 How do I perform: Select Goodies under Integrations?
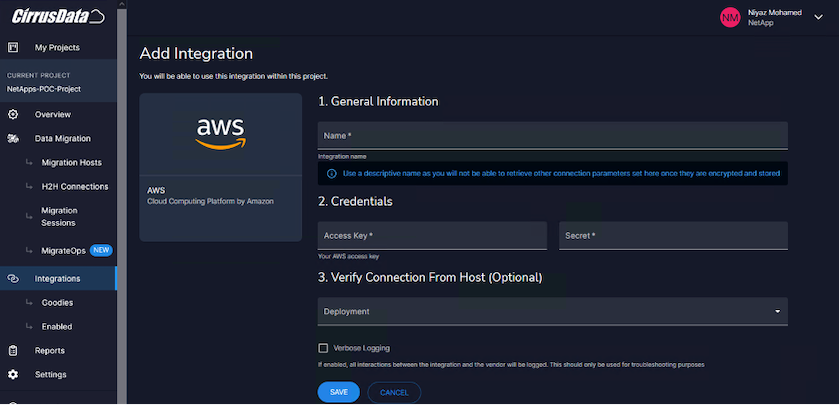57,302
